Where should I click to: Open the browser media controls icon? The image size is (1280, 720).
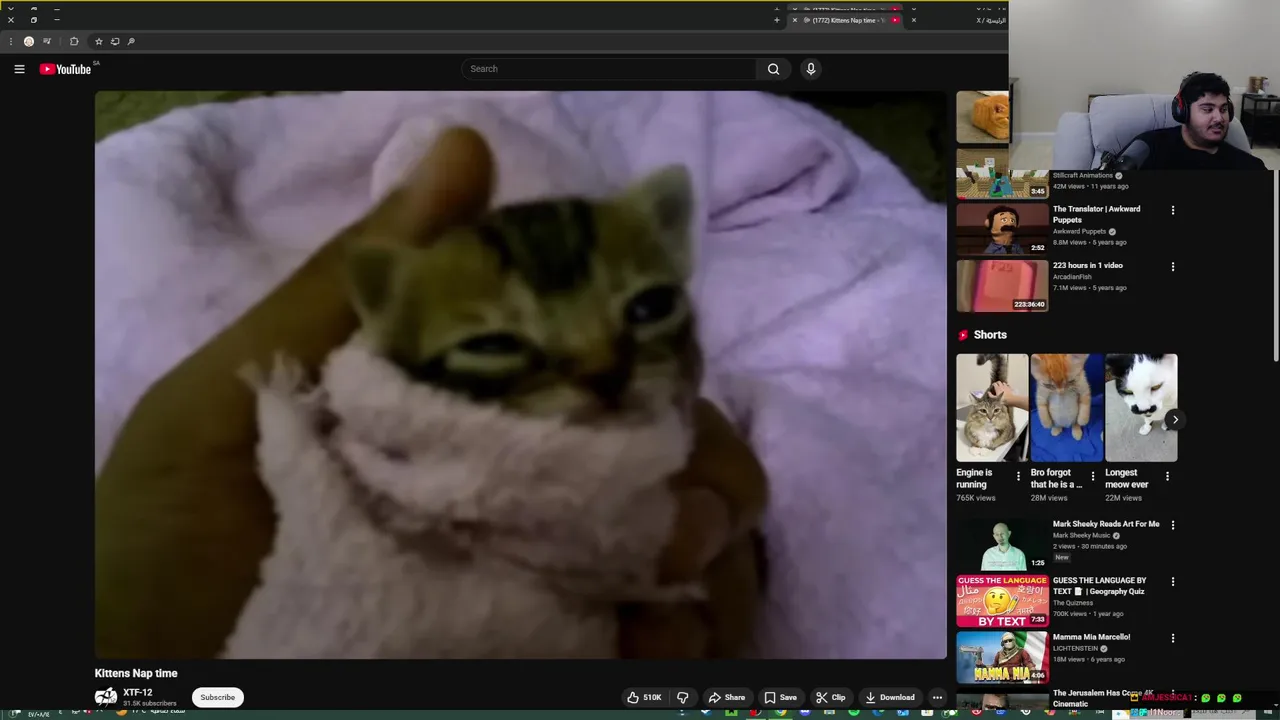47,41
